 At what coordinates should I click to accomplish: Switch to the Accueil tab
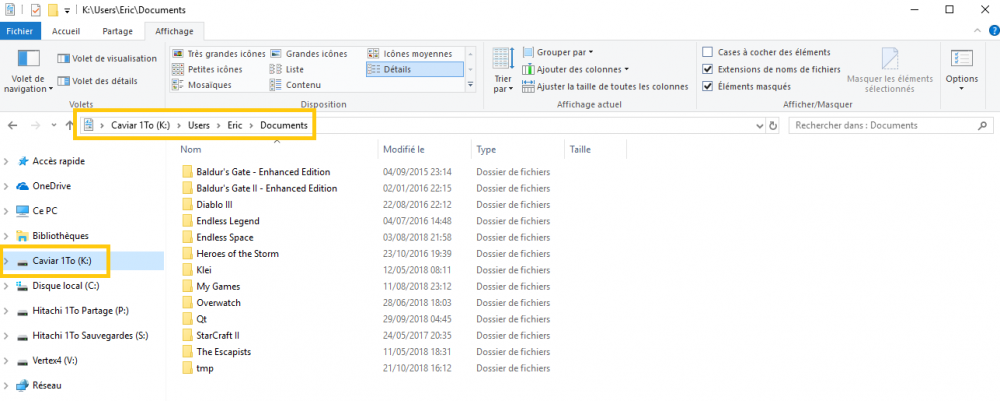click(x=66, y=31)
